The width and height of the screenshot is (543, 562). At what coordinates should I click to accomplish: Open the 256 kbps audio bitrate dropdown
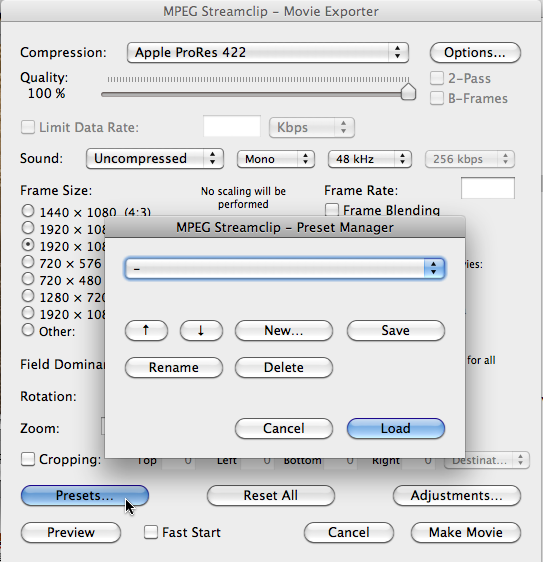click(470, 159)
